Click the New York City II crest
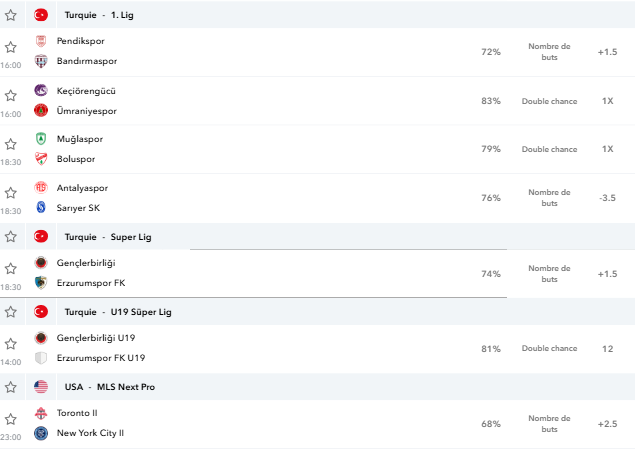 (x=41, y=433)
